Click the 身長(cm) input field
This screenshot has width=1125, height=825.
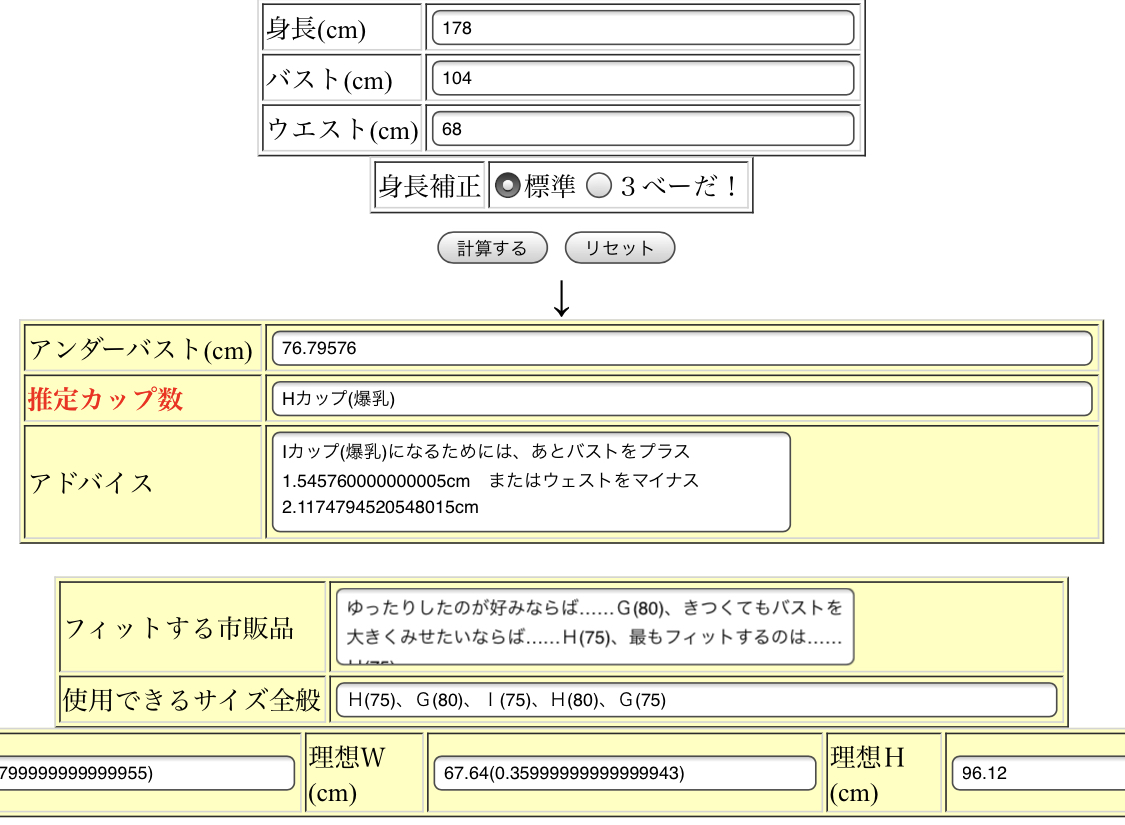pos(642,28)
